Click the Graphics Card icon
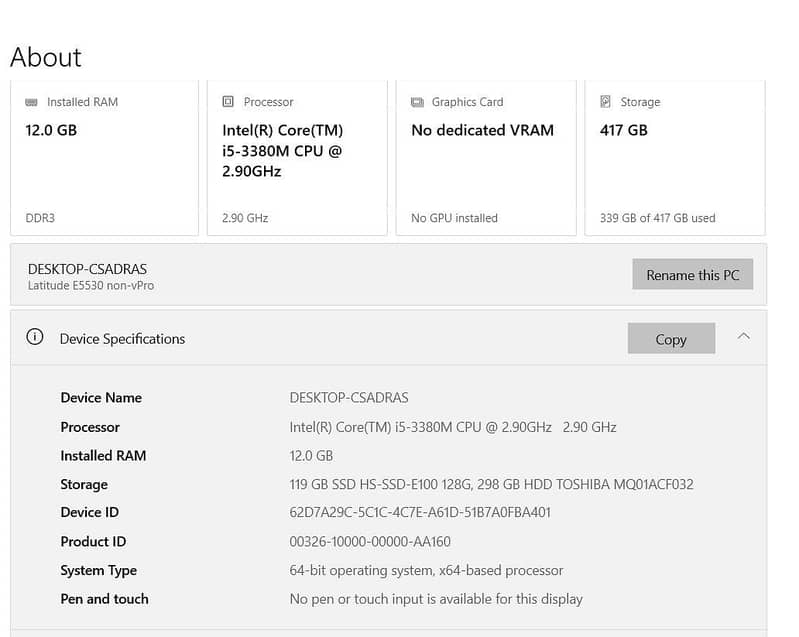This screenshot has height=637, width=799. pos(417,102)
